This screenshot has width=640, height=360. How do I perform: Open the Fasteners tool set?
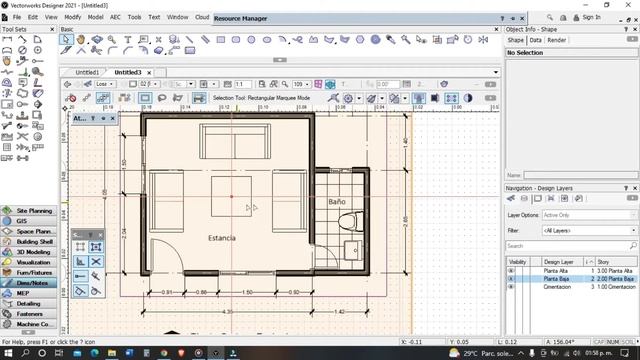pos(29,314)
